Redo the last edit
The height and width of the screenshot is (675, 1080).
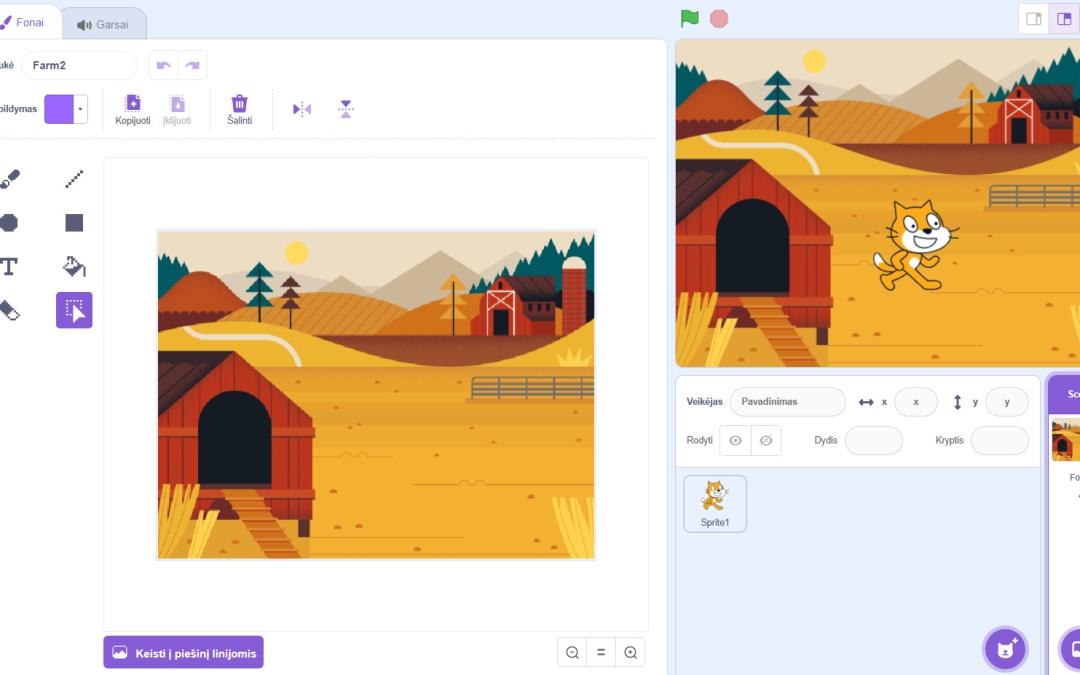point(192,65)
